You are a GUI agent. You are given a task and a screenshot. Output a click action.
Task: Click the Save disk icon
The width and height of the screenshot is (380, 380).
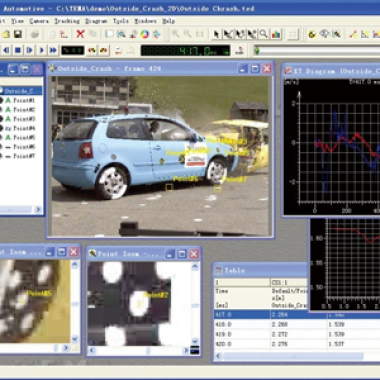[x=18, y=34]
